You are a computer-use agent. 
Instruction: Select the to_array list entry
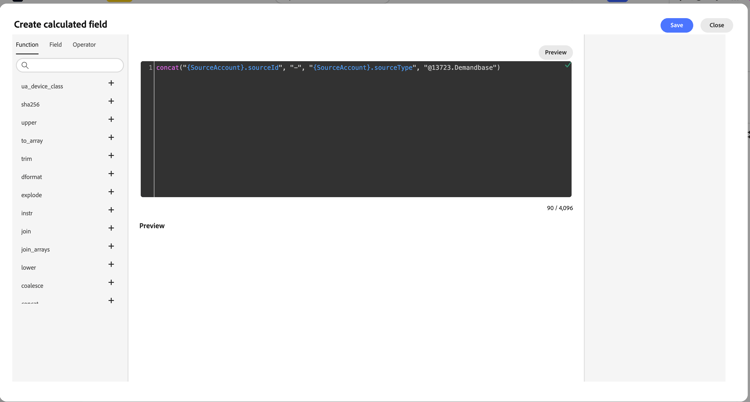coord(32,141)
